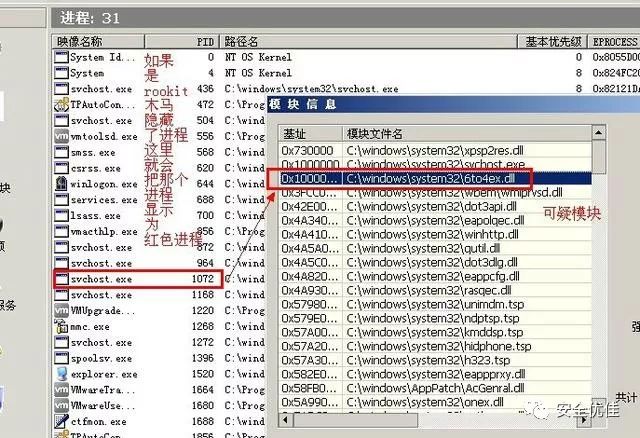Click the svchost.exe icon with PID 504

[x=61, y=120]
